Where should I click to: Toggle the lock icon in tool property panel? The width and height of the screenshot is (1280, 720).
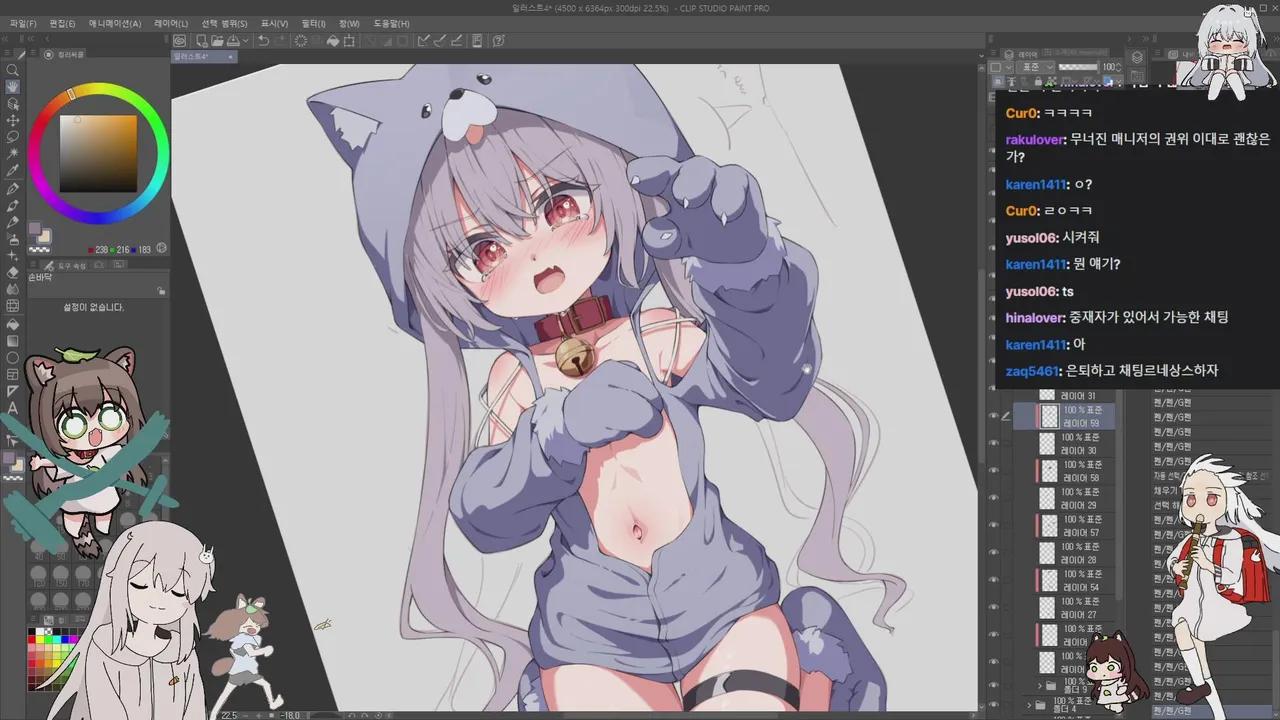coord(161,291)
